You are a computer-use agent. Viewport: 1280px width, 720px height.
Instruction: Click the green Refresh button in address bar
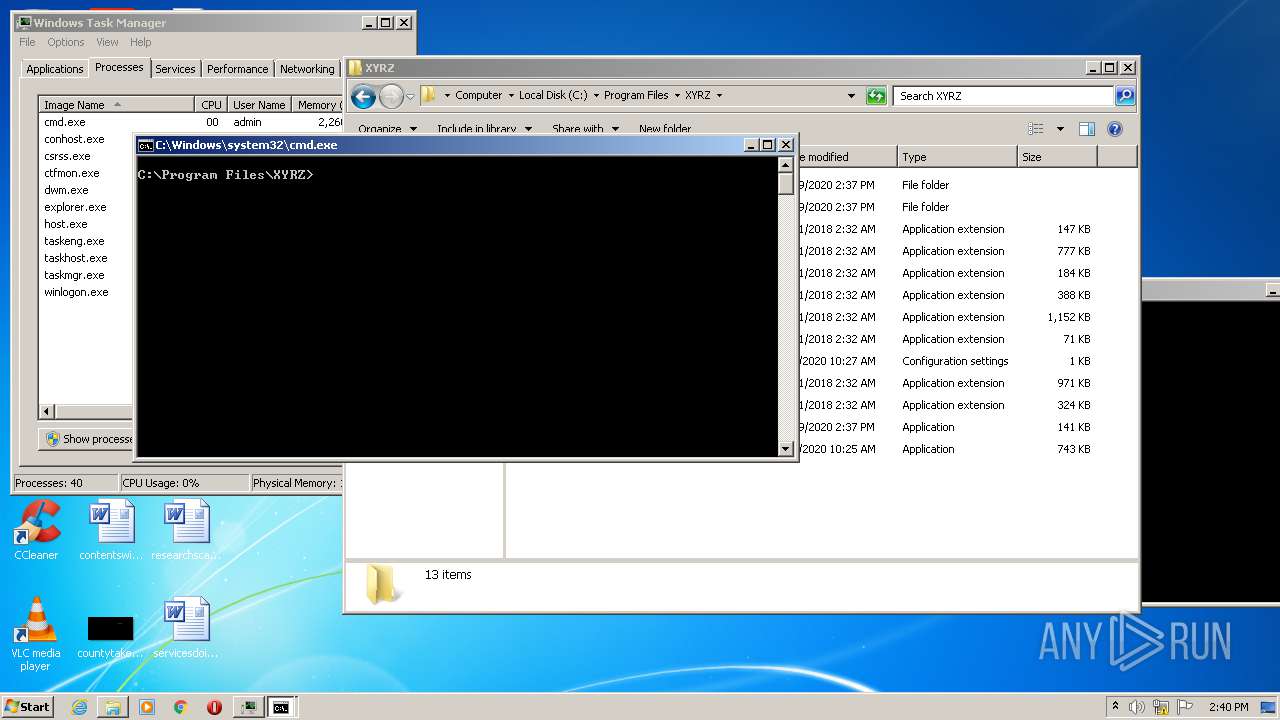(876, 96)
